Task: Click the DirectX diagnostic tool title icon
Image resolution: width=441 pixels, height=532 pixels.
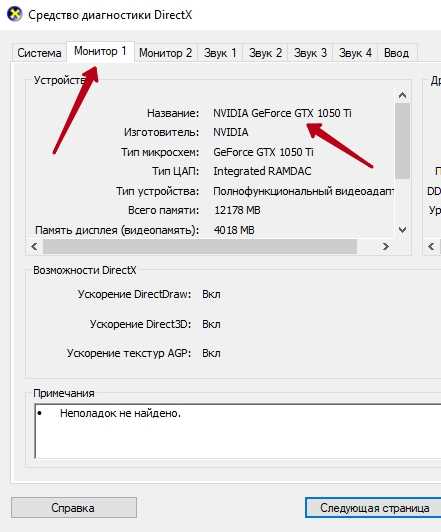Action: click(15, 14)
